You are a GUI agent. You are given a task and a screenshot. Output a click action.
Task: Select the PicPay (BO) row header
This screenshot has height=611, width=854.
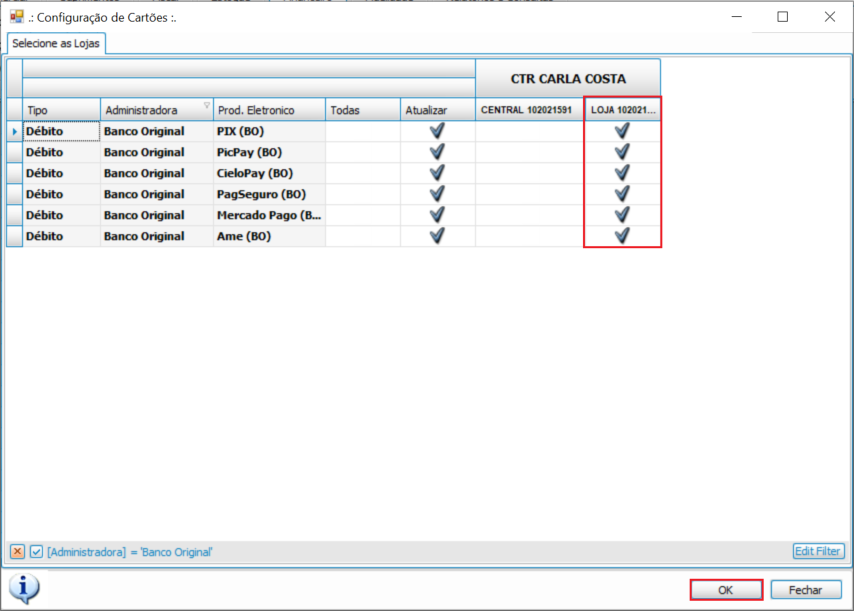click(x=15, y=152)
